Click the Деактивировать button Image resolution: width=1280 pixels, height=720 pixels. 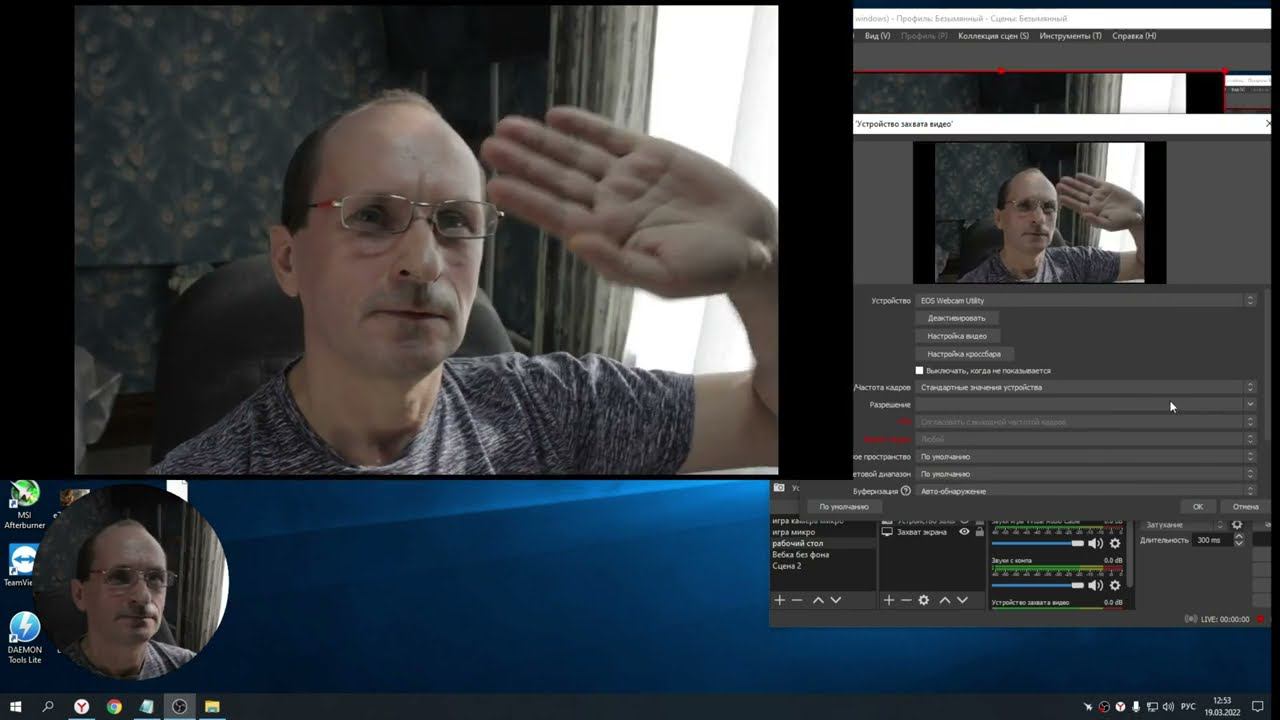[957, 318]
